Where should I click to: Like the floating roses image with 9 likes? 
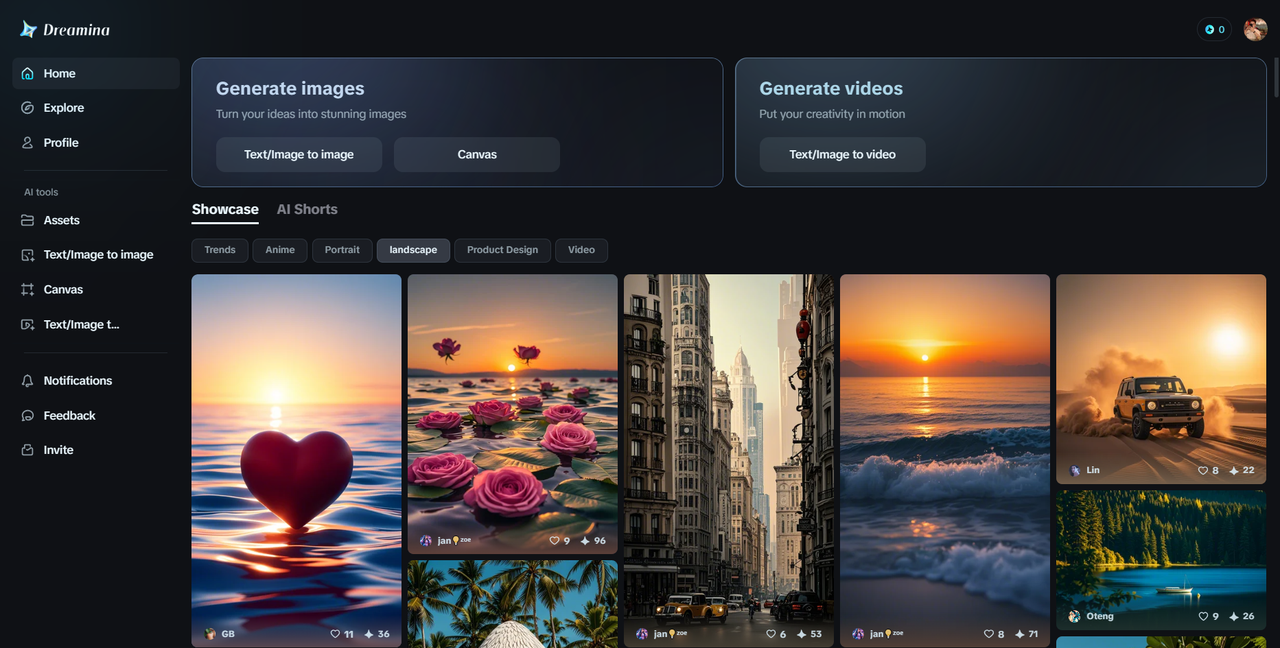(x=554, y=541)
